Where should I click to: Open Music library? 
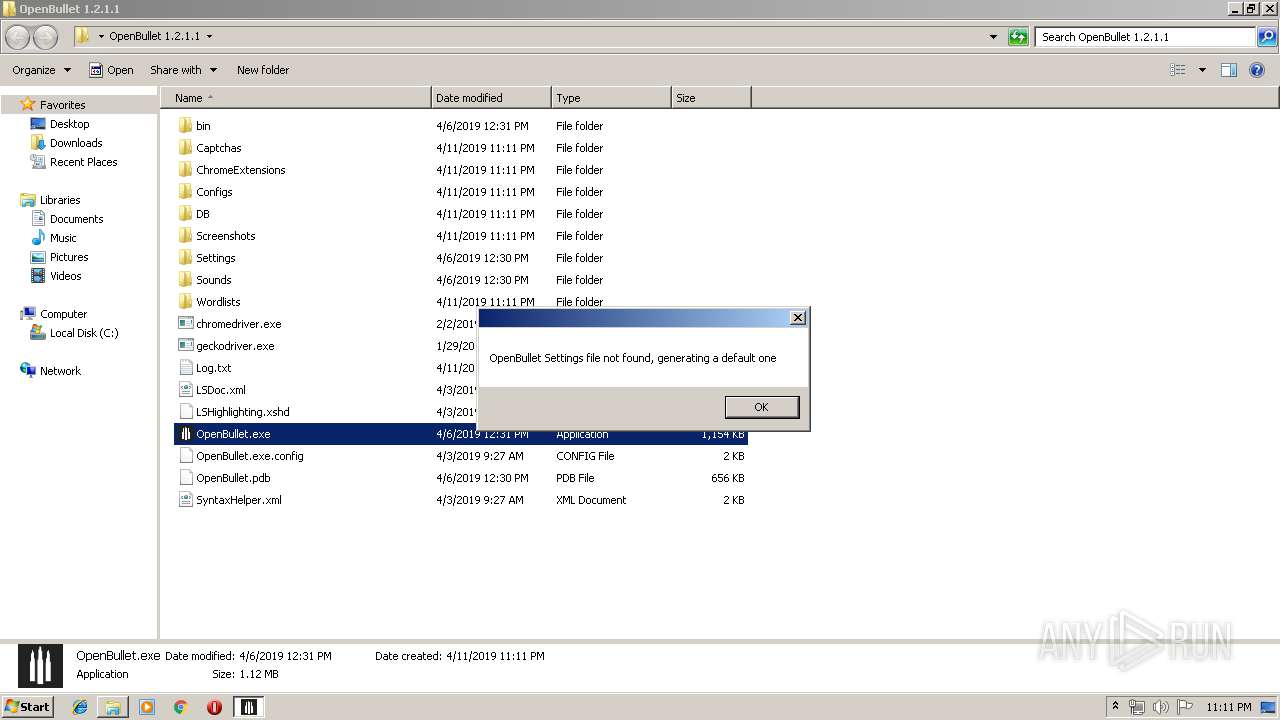point(63,238)
